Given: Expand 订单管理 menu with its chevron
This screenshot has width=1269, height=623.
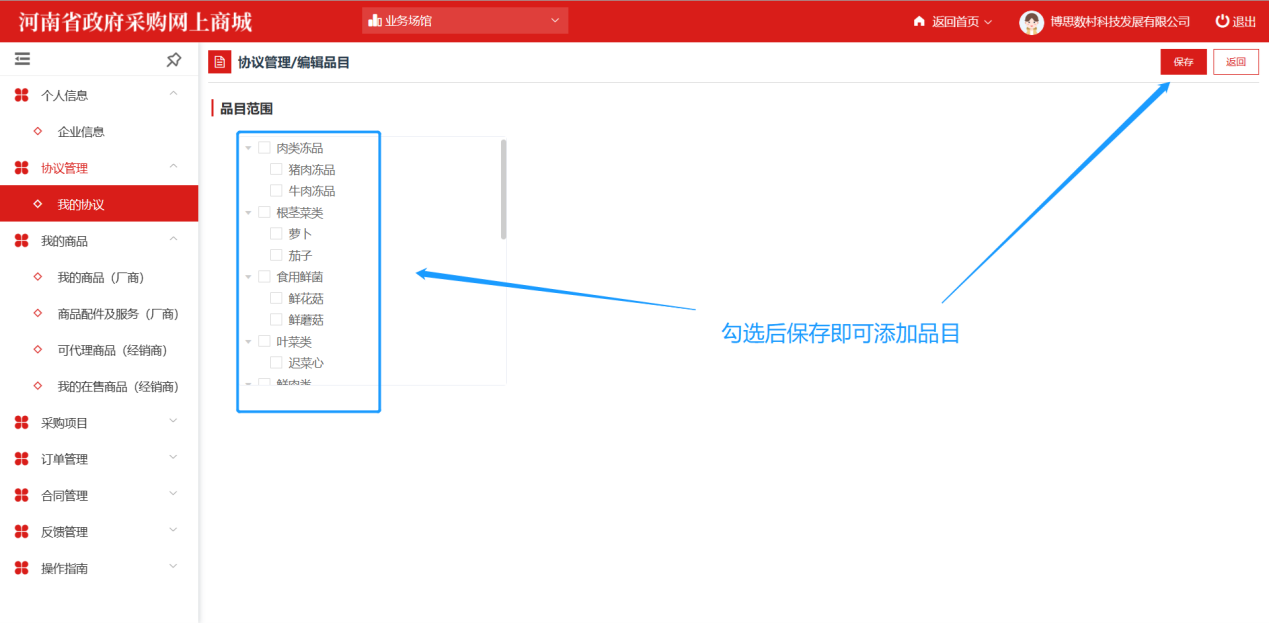Looking at the screenshot, I should (x=173, y=457).
